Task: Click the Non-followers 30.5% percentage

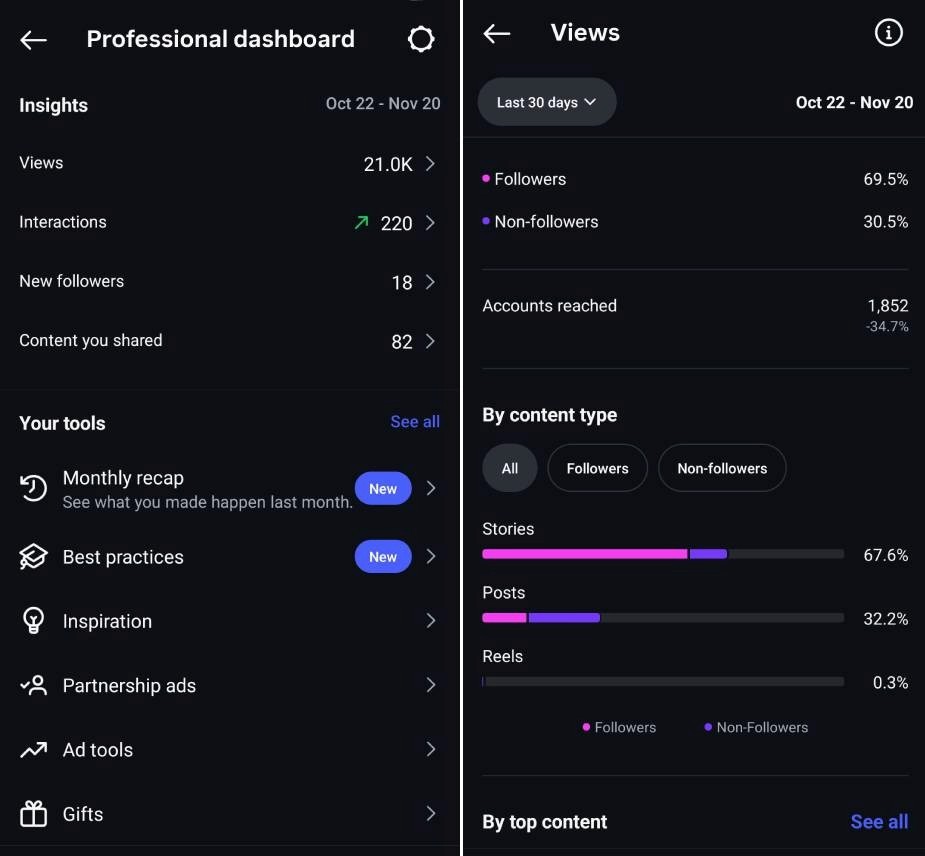Action: tap(885, 221)
